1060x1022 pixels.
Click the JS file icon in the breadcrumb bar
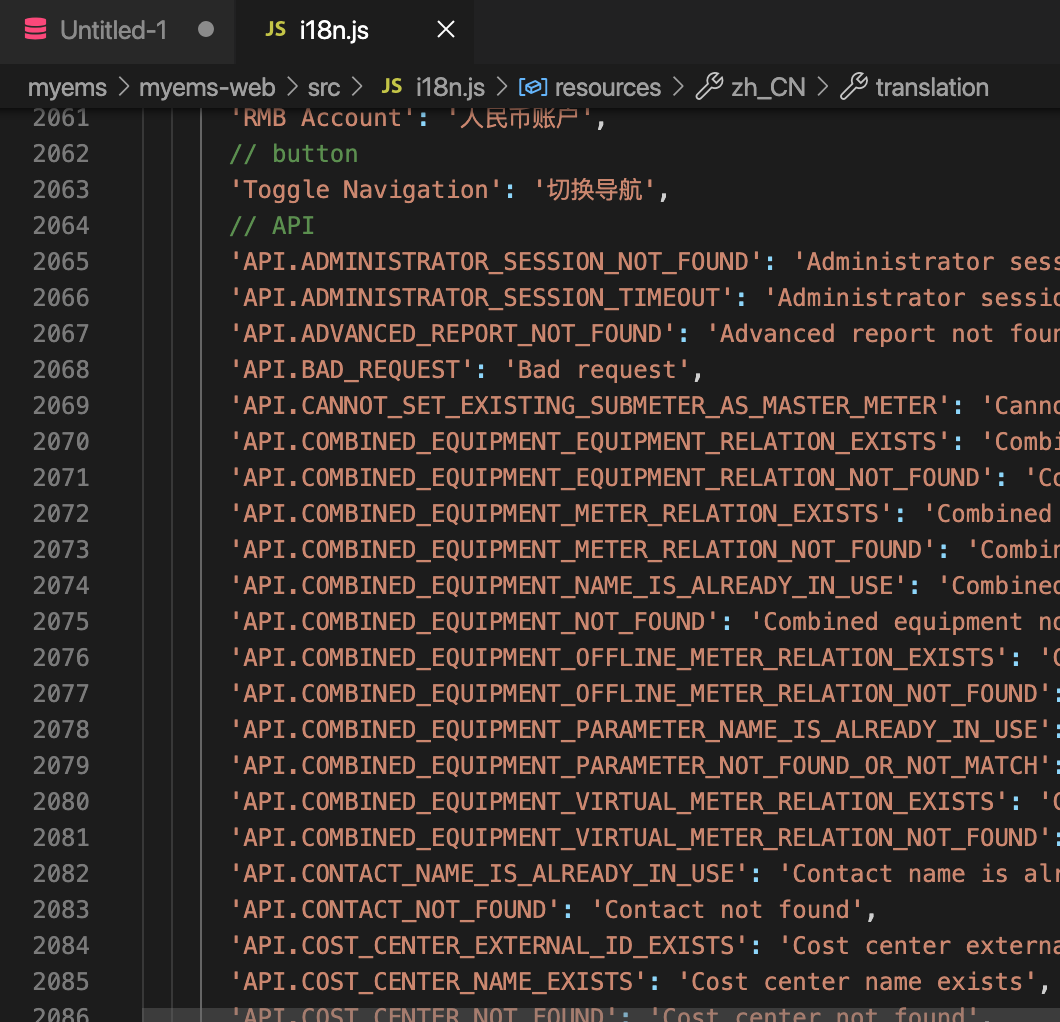392,87
